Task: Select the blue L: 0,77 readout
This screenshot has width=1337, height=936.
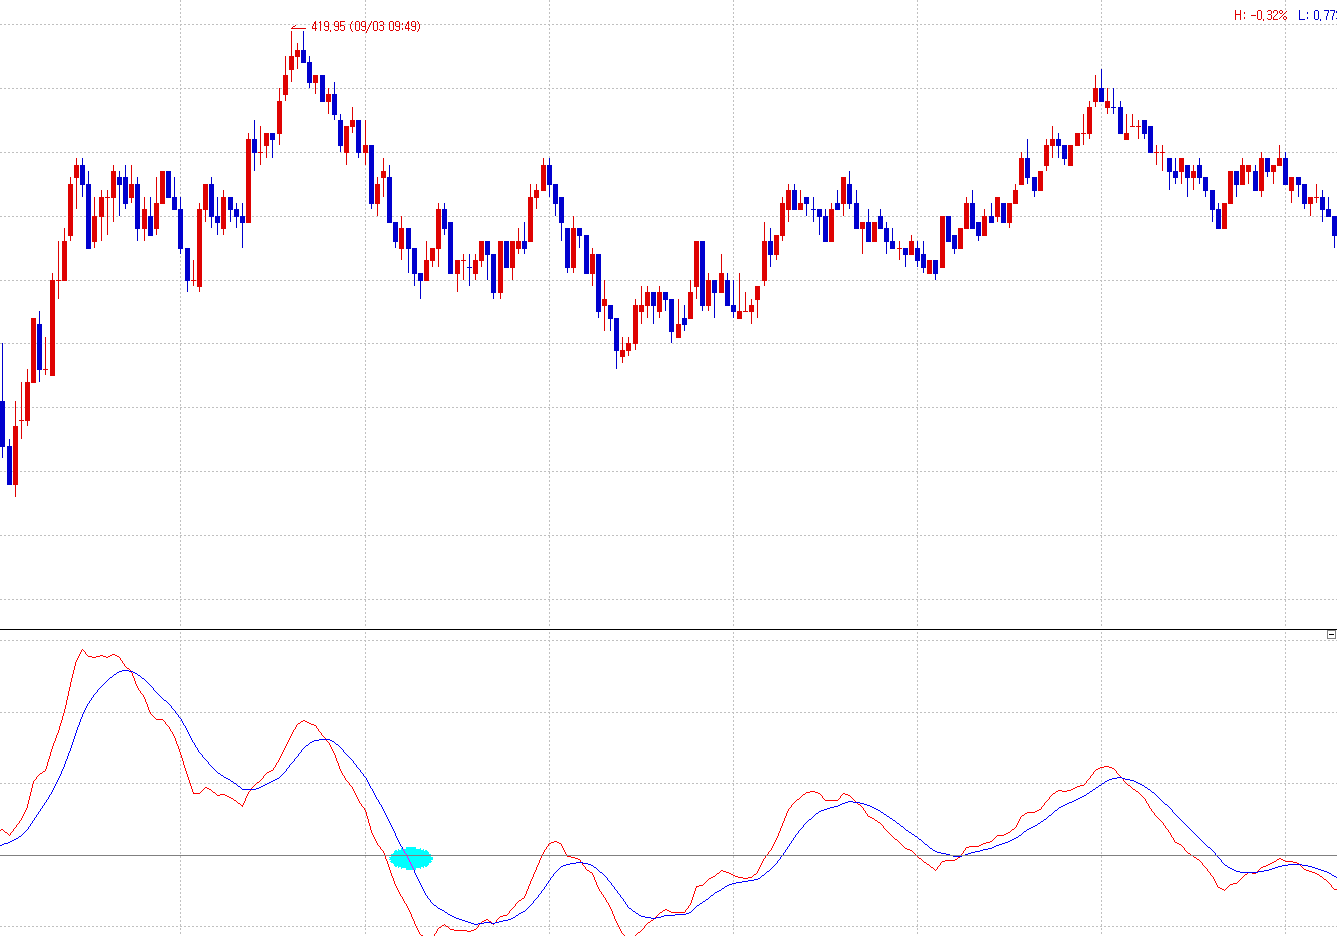Action: pyautogui.click(x=1317, y=15)
